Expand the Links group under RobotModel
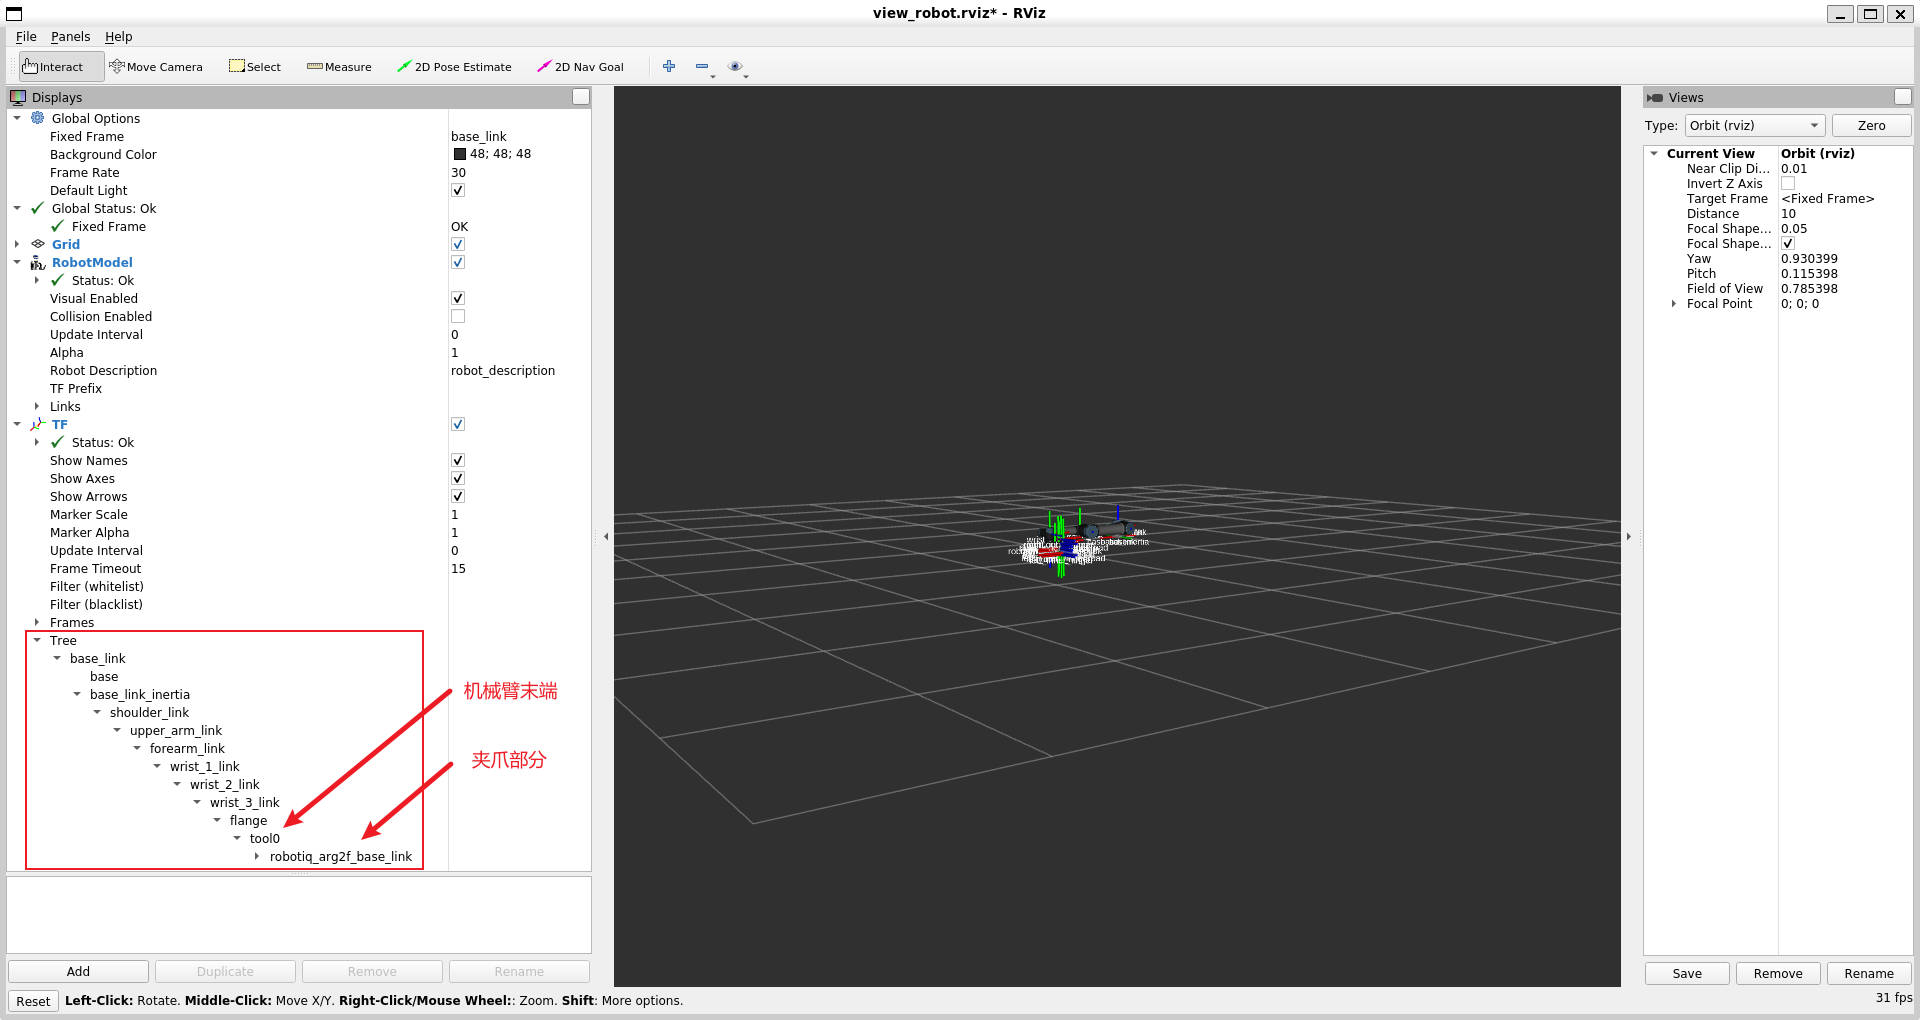The image size is (1920, 1020). 37,406
